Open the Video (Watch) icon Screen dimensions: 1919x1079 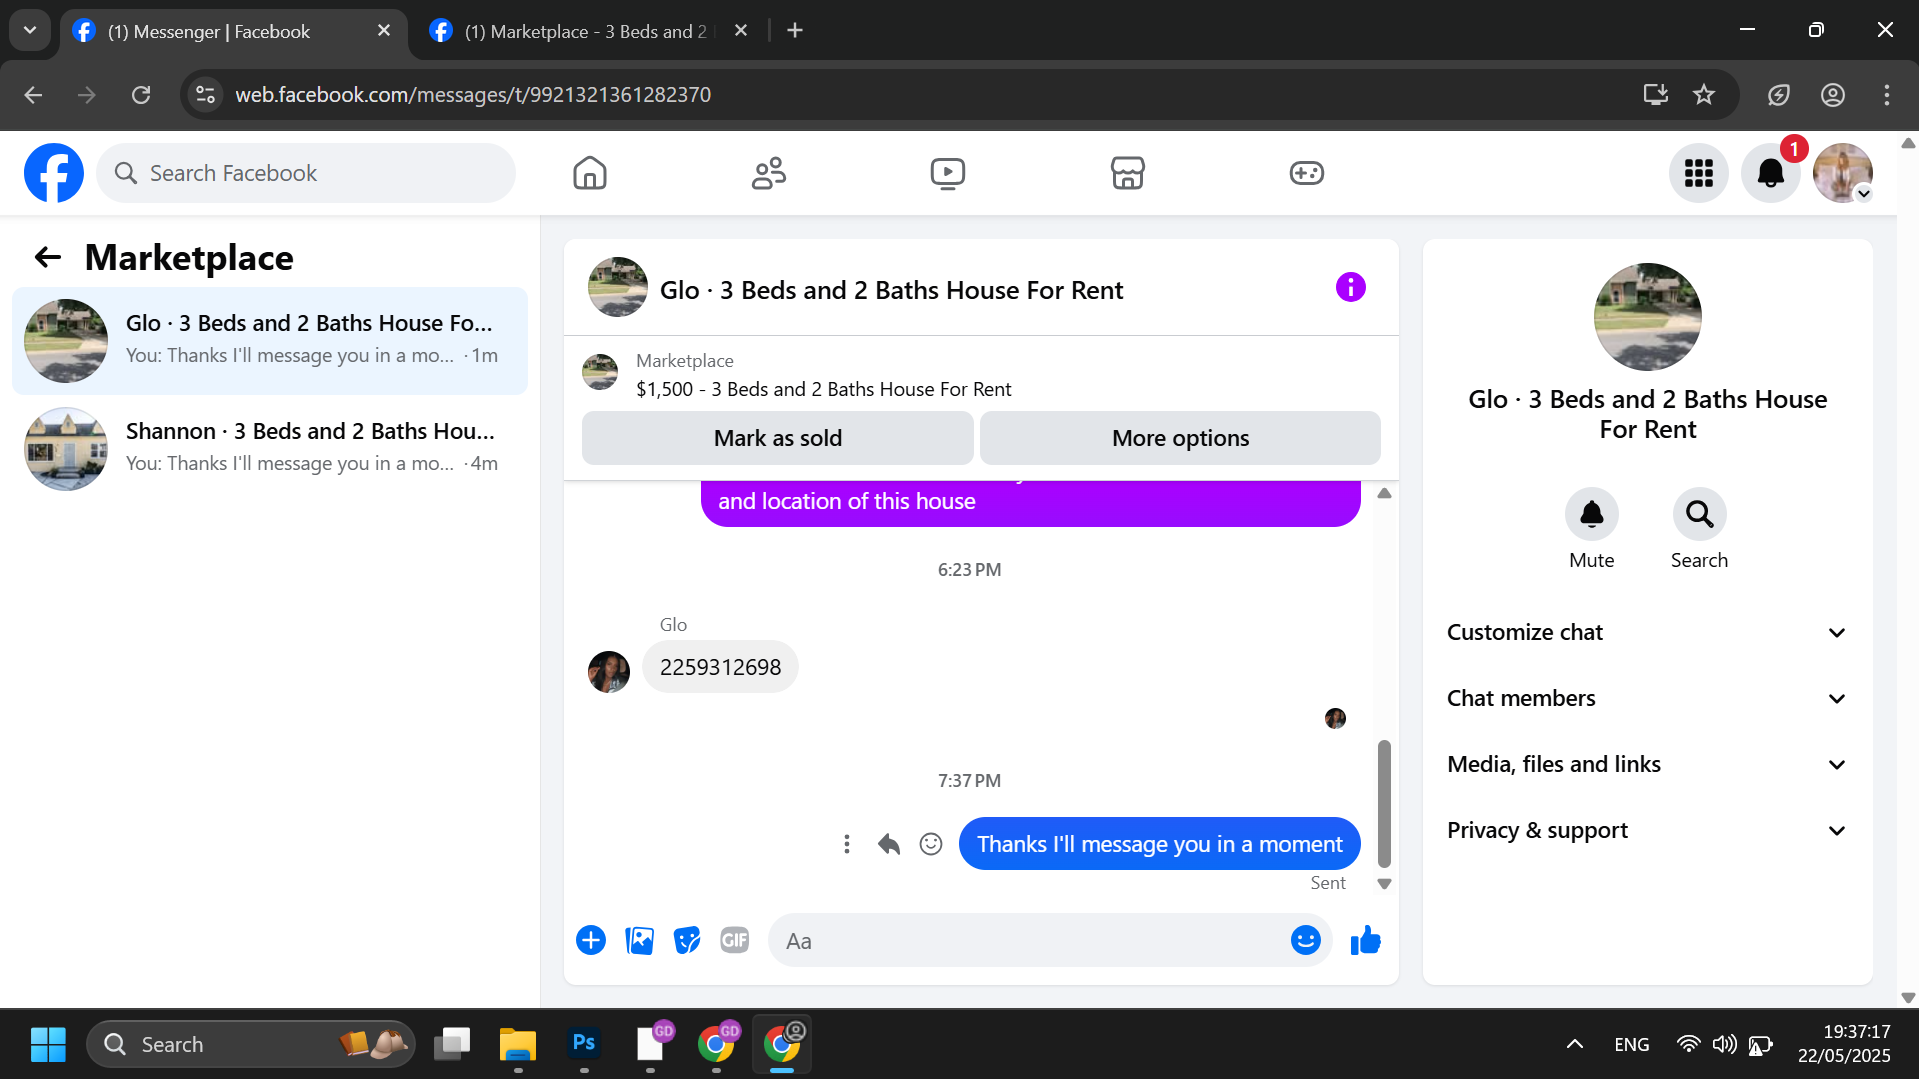pos(948,173)
